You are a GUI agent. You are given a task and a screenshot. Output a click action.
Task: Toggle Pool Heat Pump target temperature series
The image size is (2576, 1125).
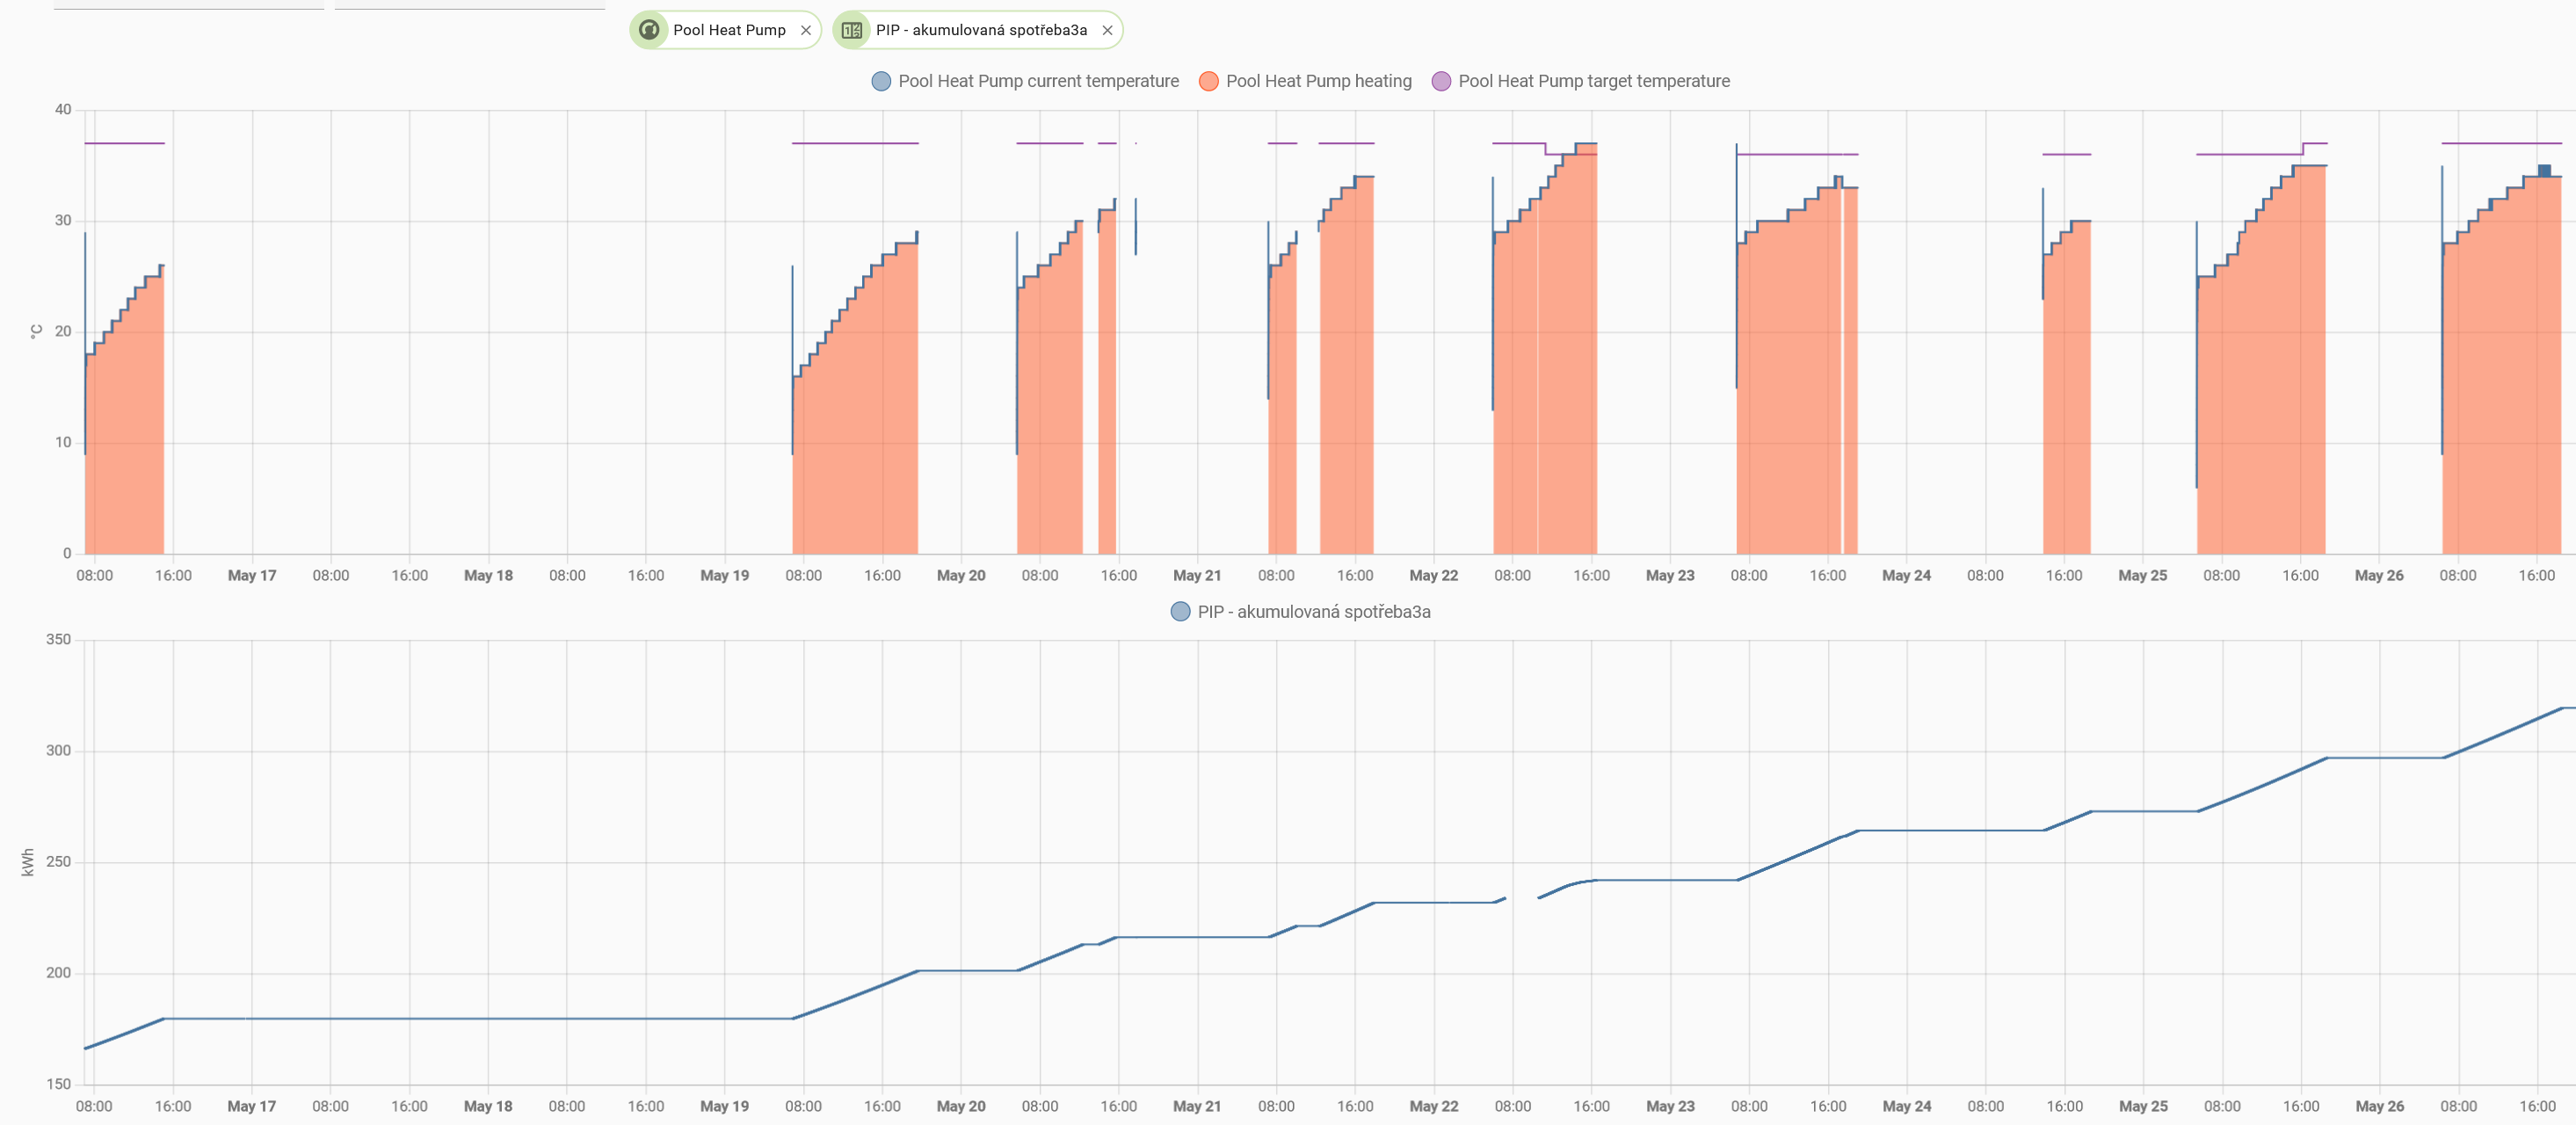point(1593,81)
